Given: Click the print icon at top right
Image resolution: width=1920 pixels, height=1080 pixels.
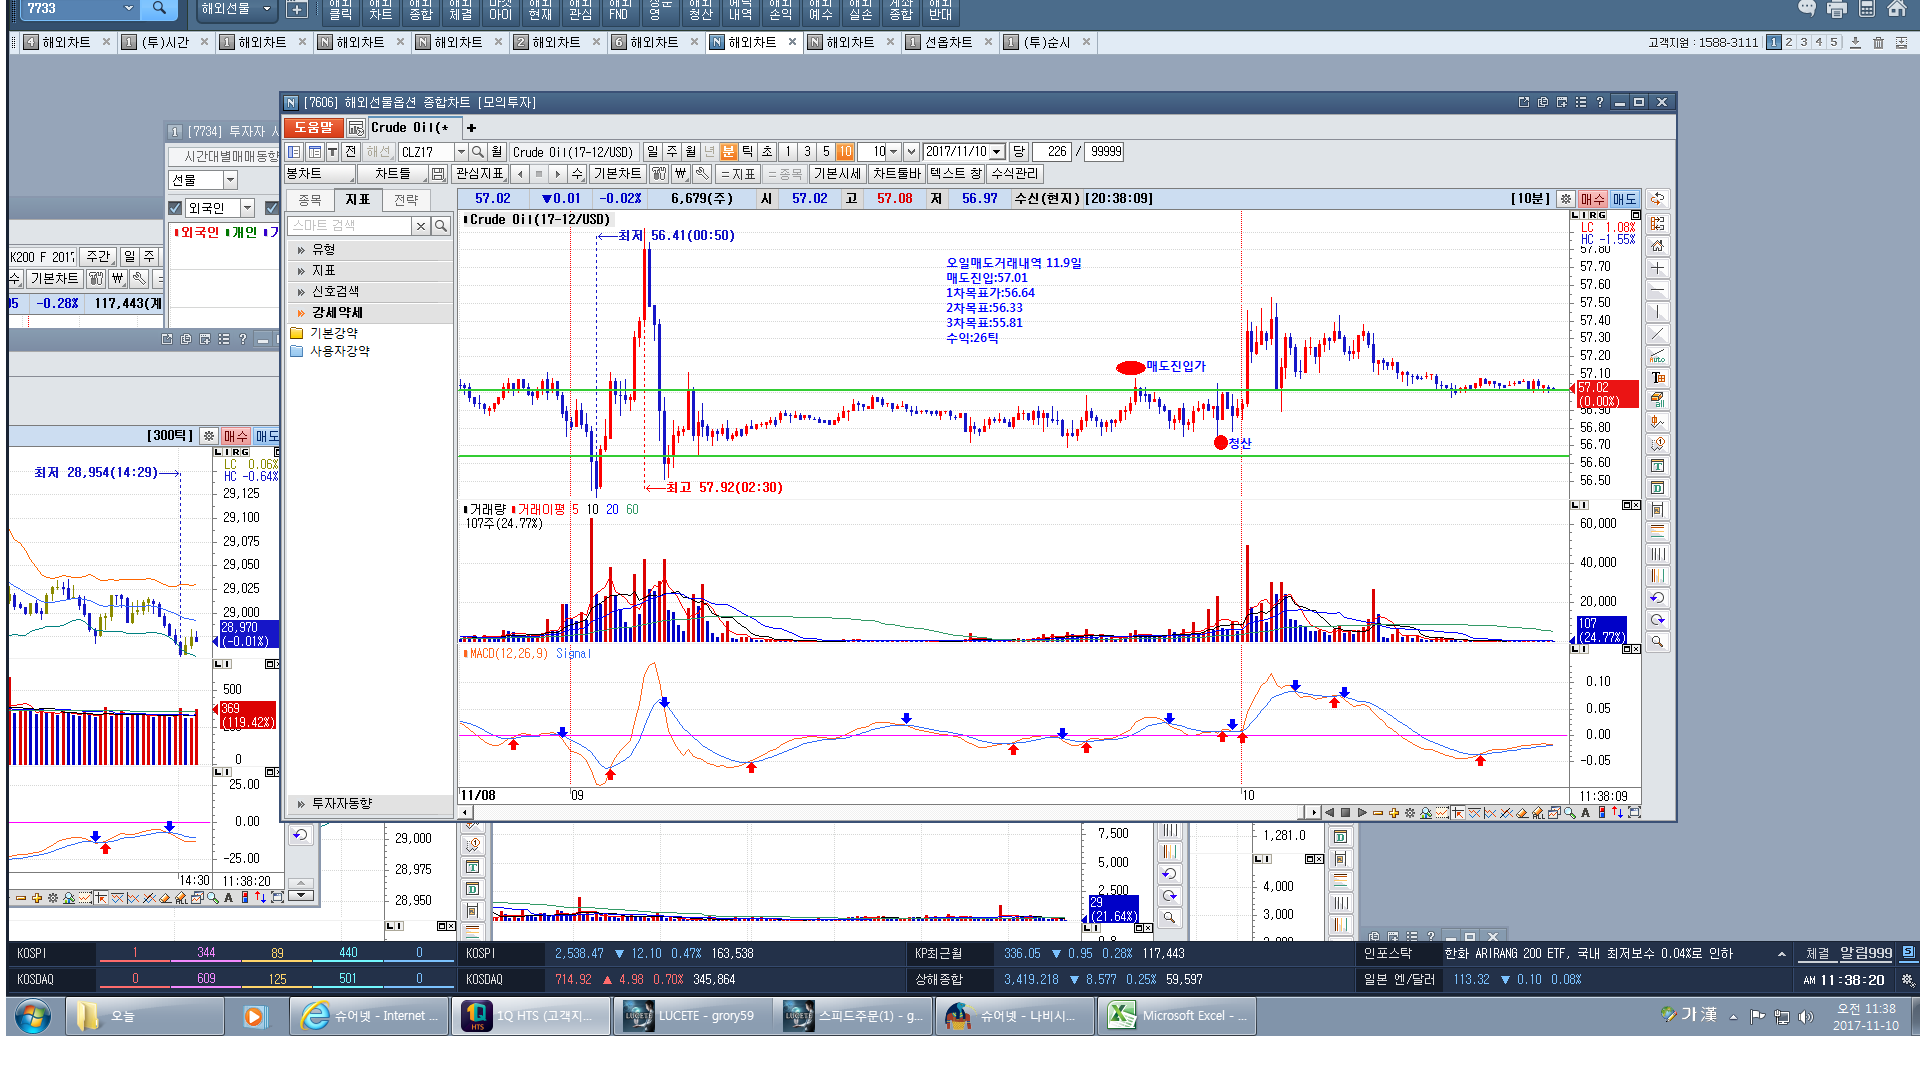Looking at the screenshot, I should point(1837,9).
